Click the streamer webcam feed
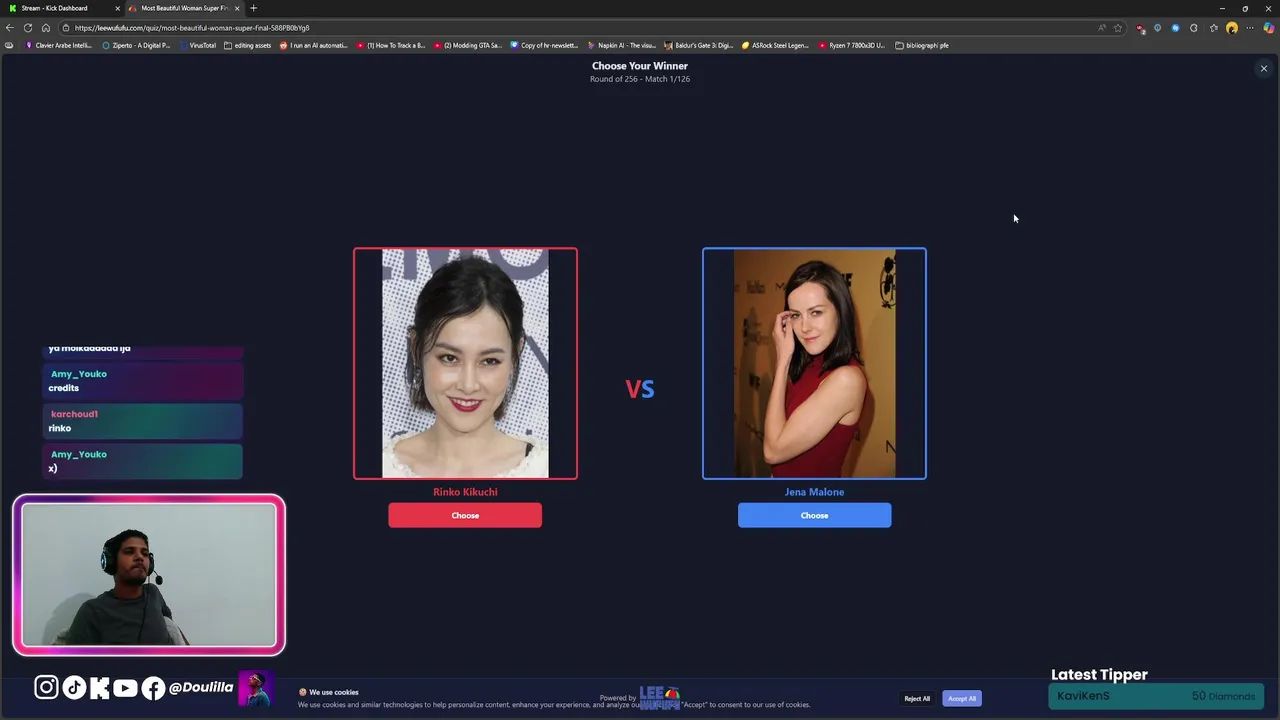Viewport: 1280px width, 720px height. (x=149, y=575)
